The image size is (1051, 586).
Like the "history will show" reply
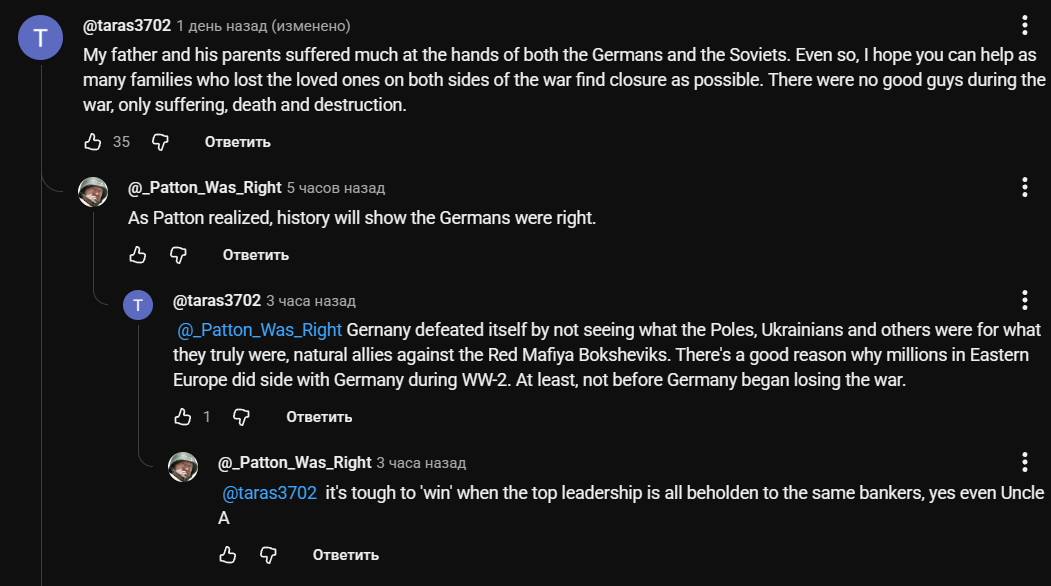point(138,255)
